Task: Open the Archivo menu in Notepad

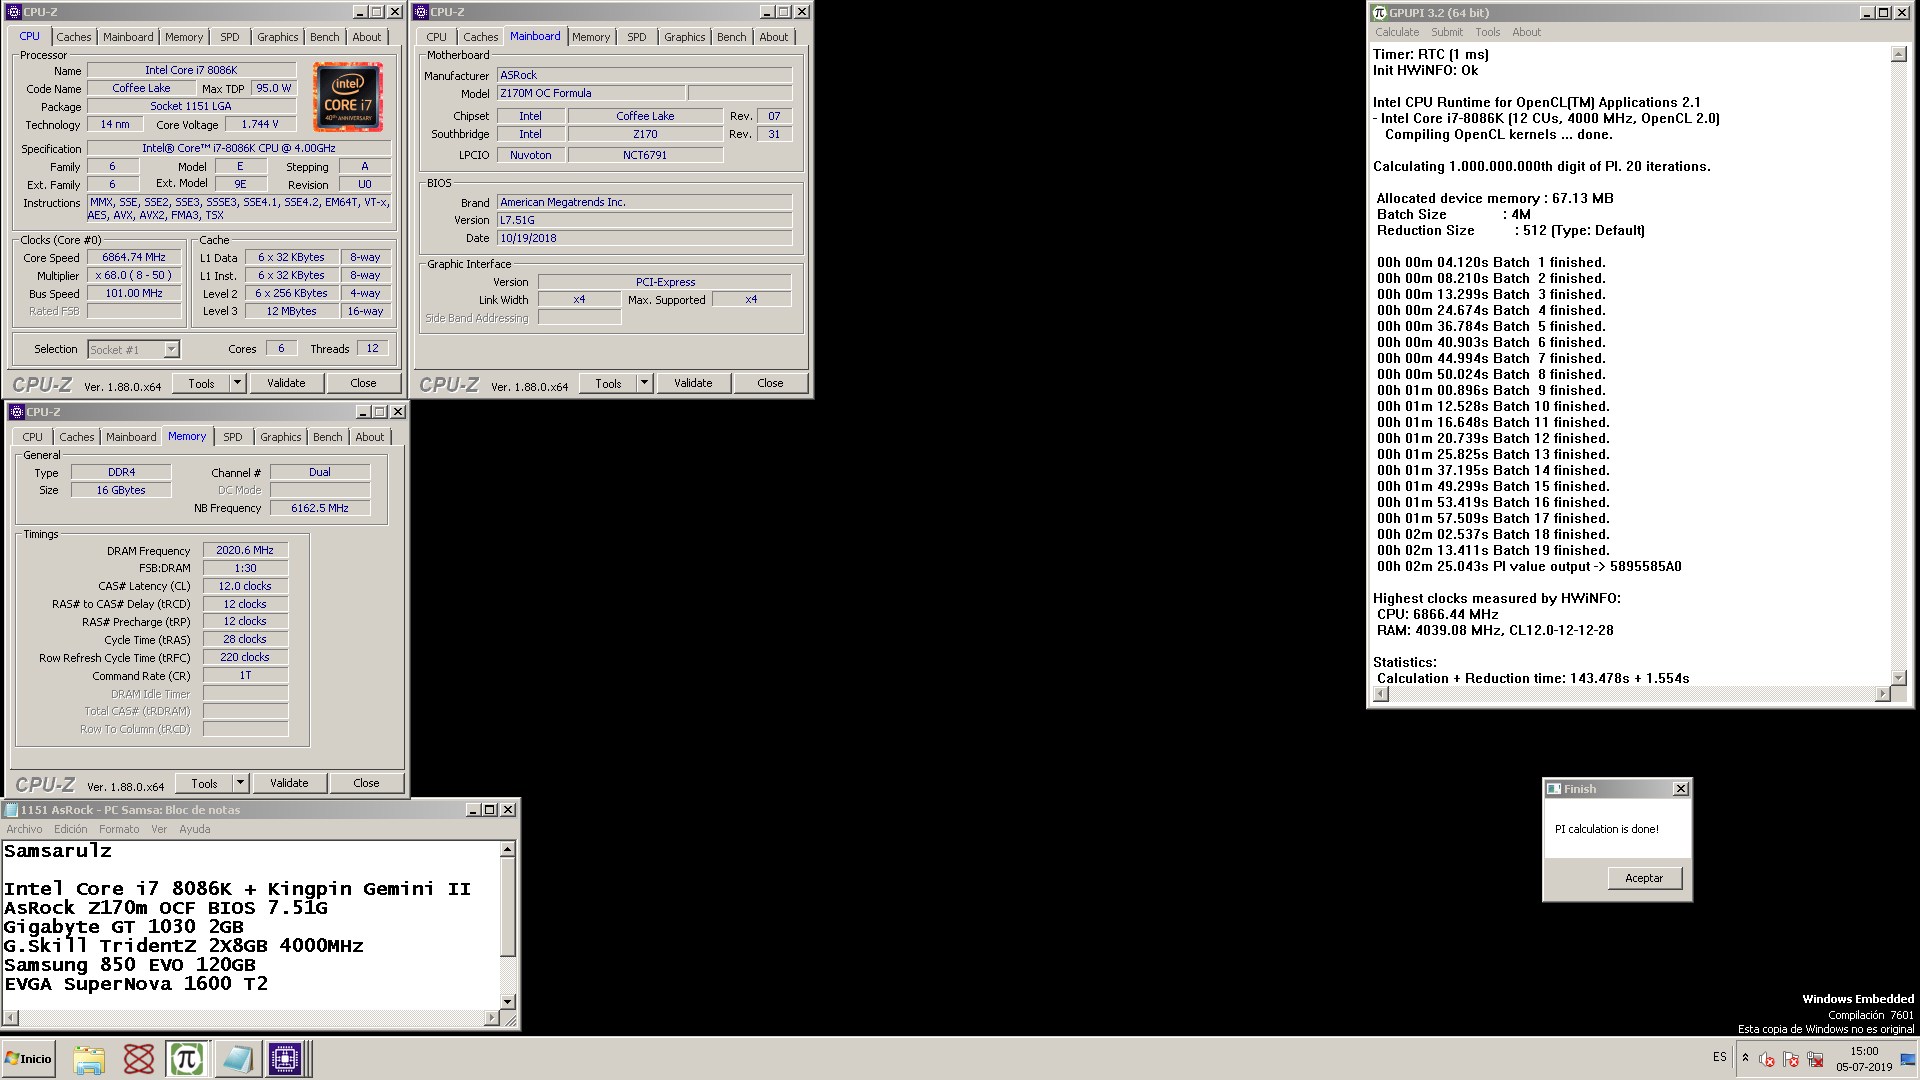Action: (x=24, y=829)
